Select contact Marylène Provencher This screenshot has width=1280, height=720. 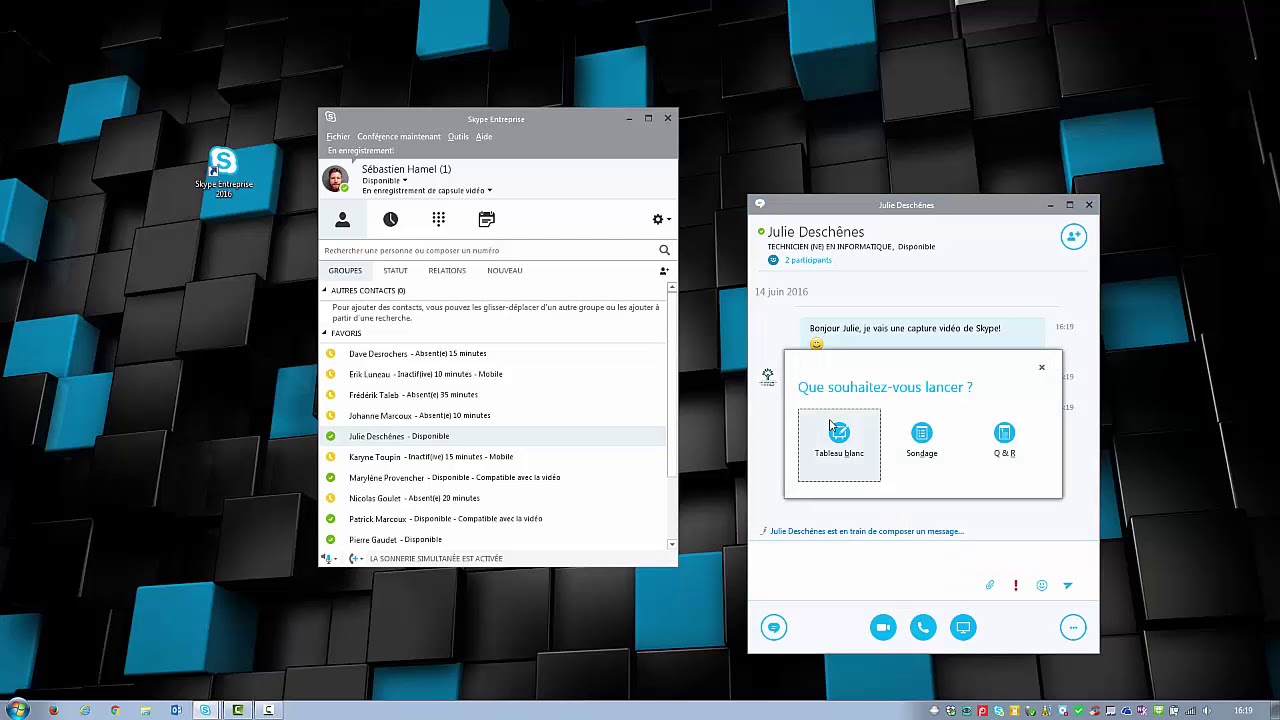(494, 477)
